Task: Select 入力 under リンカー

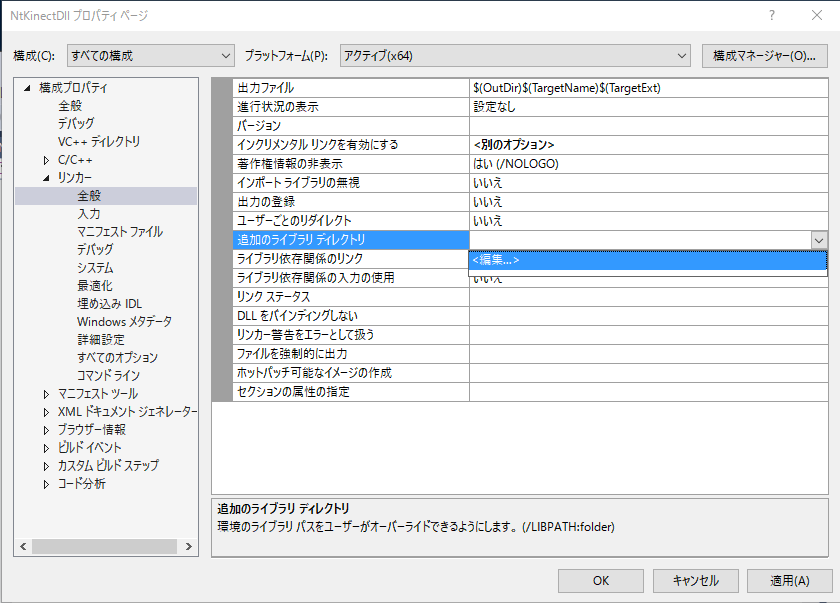Action: tap(89, 214)
